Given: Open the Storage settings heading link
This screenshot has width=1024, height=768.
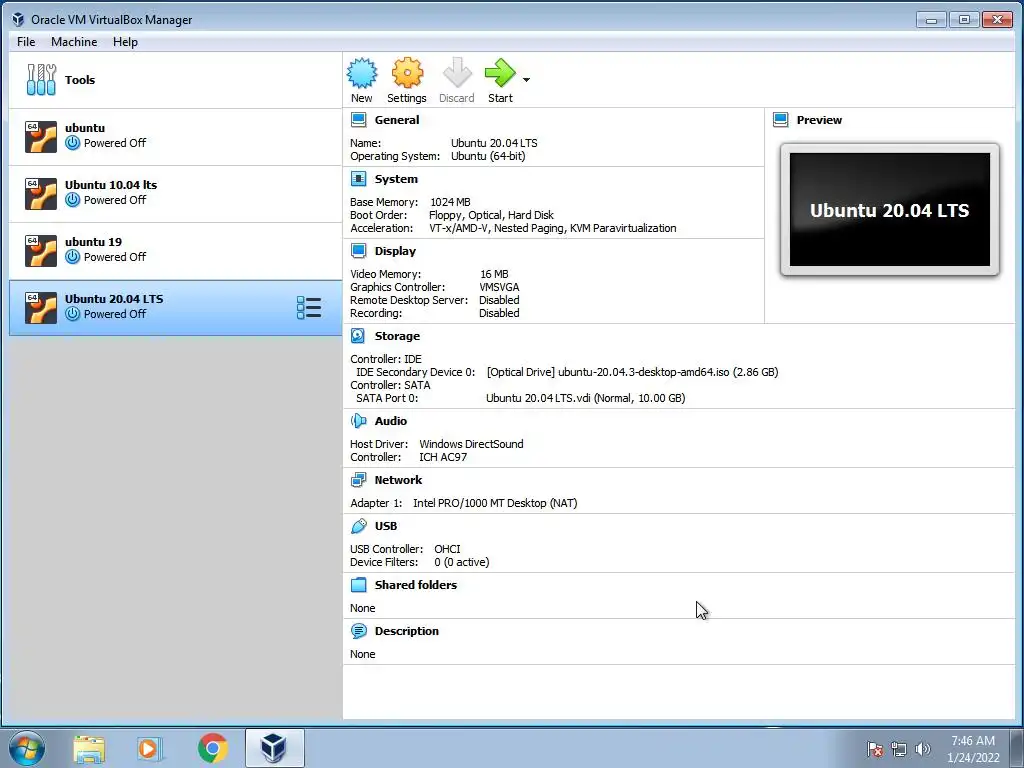Looking at the screenshot, I should [x=397, y=336].
